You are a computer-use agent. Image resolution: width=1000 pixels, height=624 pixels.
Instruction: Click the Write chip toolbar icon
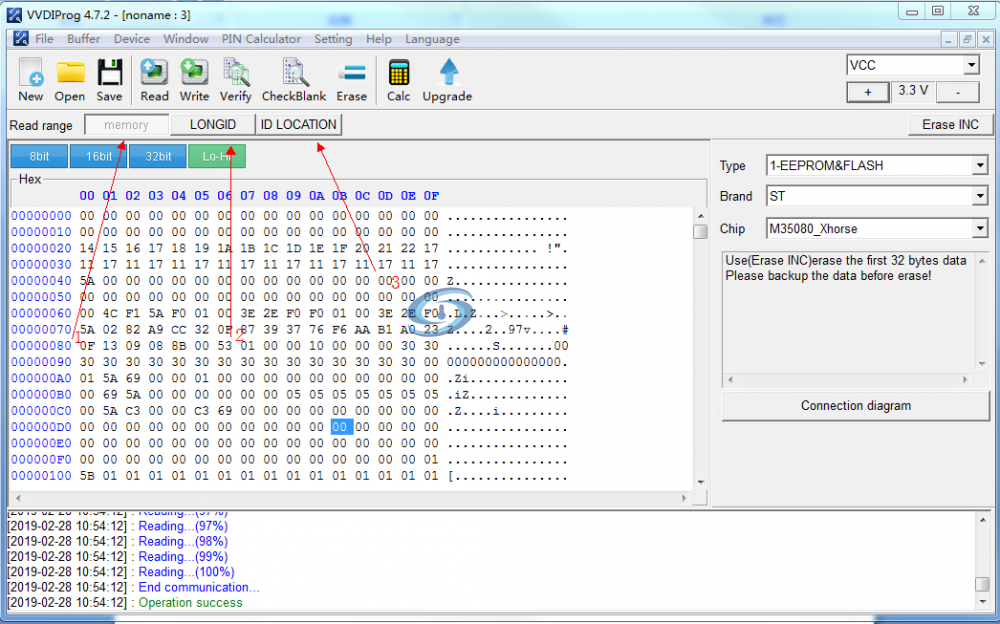click(195, 80)
